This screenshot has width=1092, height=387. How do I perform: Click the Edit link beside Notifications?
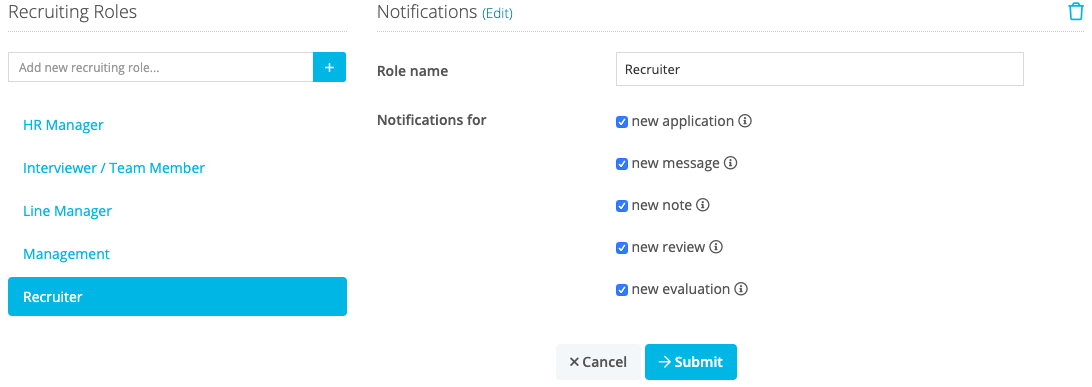pos(497,13)
